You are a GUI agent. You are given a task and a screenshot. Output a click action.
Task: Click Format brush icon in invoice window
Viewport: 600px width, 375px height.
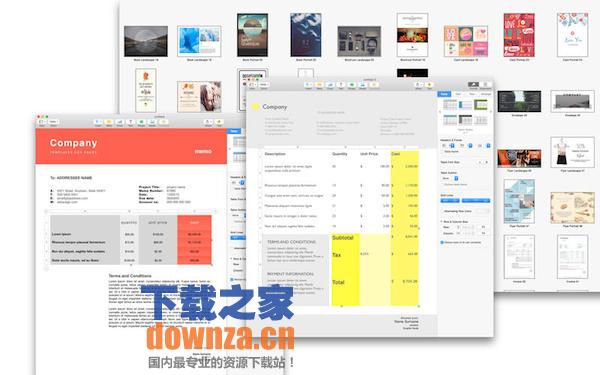click(x=473, y=85)
